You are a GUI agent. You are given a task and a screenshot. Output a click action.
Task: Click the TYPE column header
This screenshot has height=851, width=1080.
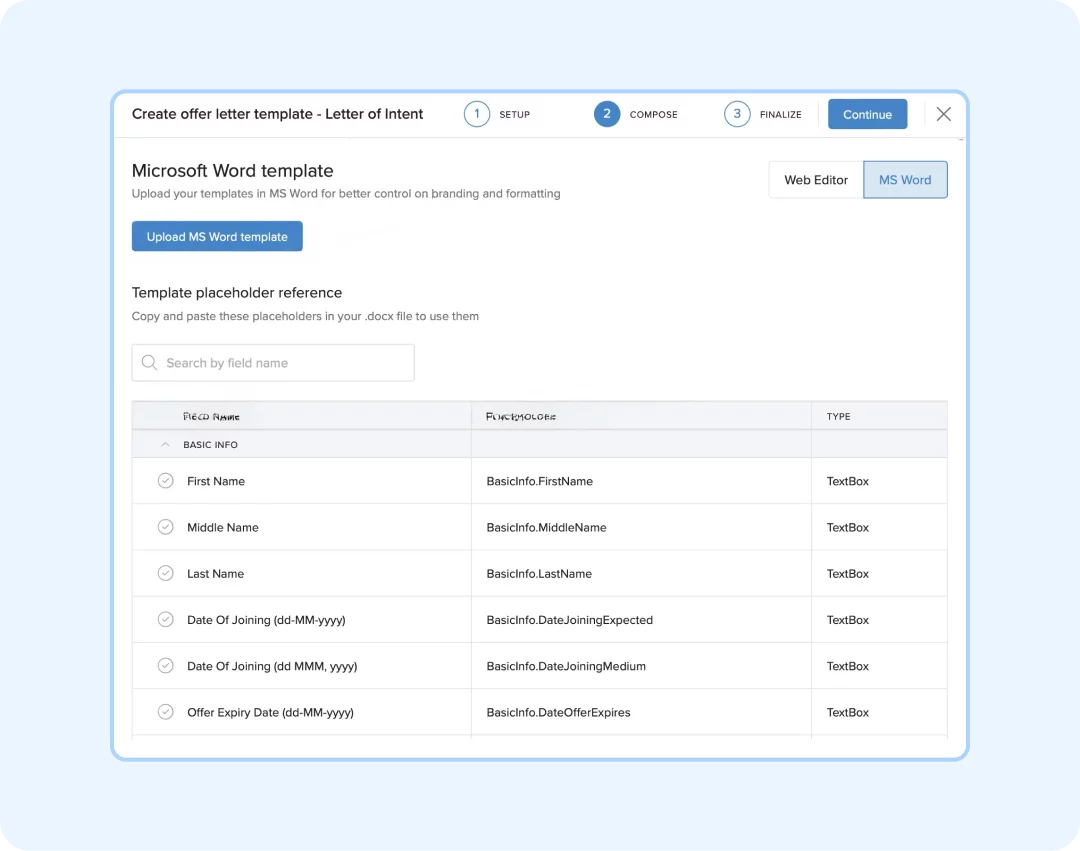click(x=838, y=417)
